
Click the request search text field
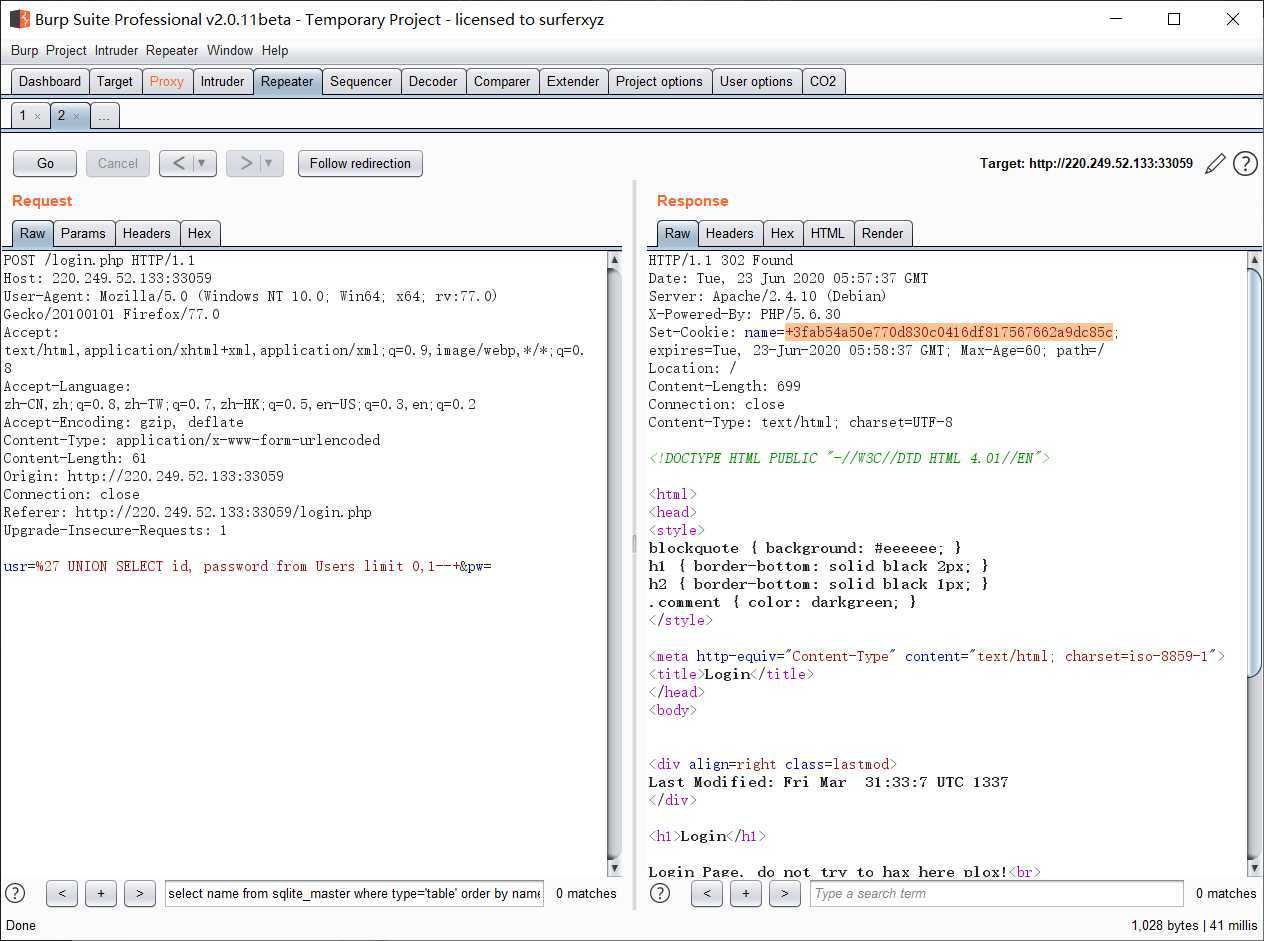pyautogui.click(x=354, y=893)
